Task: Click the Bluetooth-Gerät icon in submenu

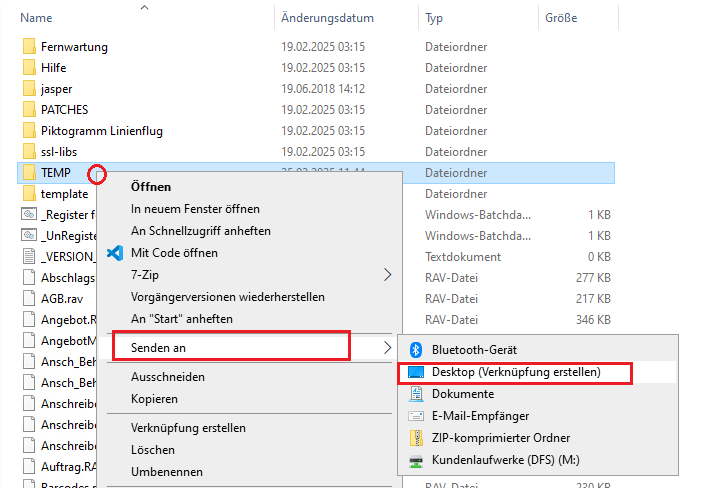Action: 416,350
